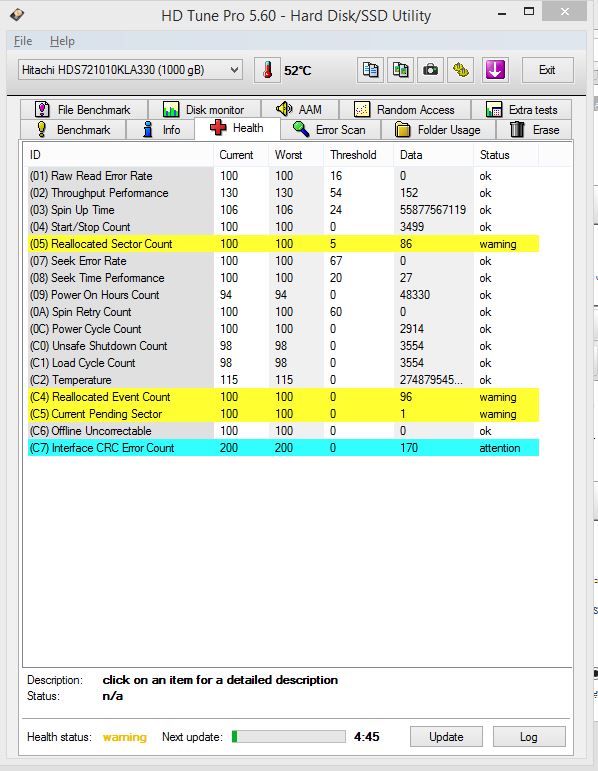Open the Help menu
This screenshot has width=598, height=771.
click(x=62, y=41)
